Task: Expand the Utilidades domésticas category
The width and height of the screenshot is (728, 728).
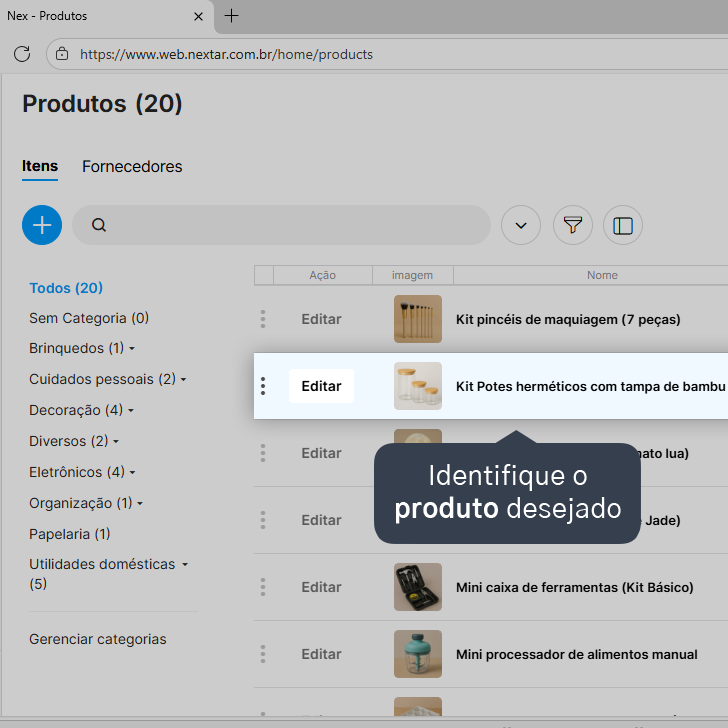Action: [185, 565]
